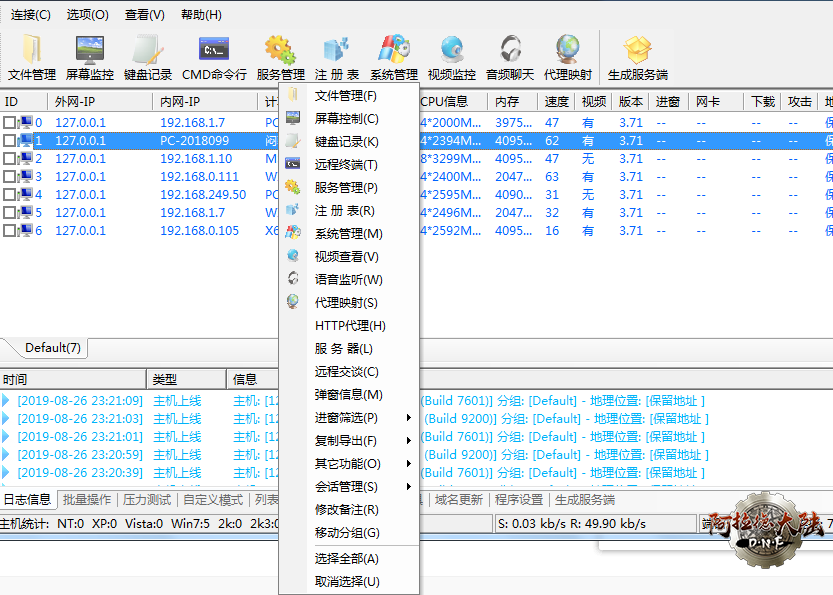Check the checkbox for host ID 0
Image resolution: width=833 pixels, height=595 pixels.
pos(9,123)
